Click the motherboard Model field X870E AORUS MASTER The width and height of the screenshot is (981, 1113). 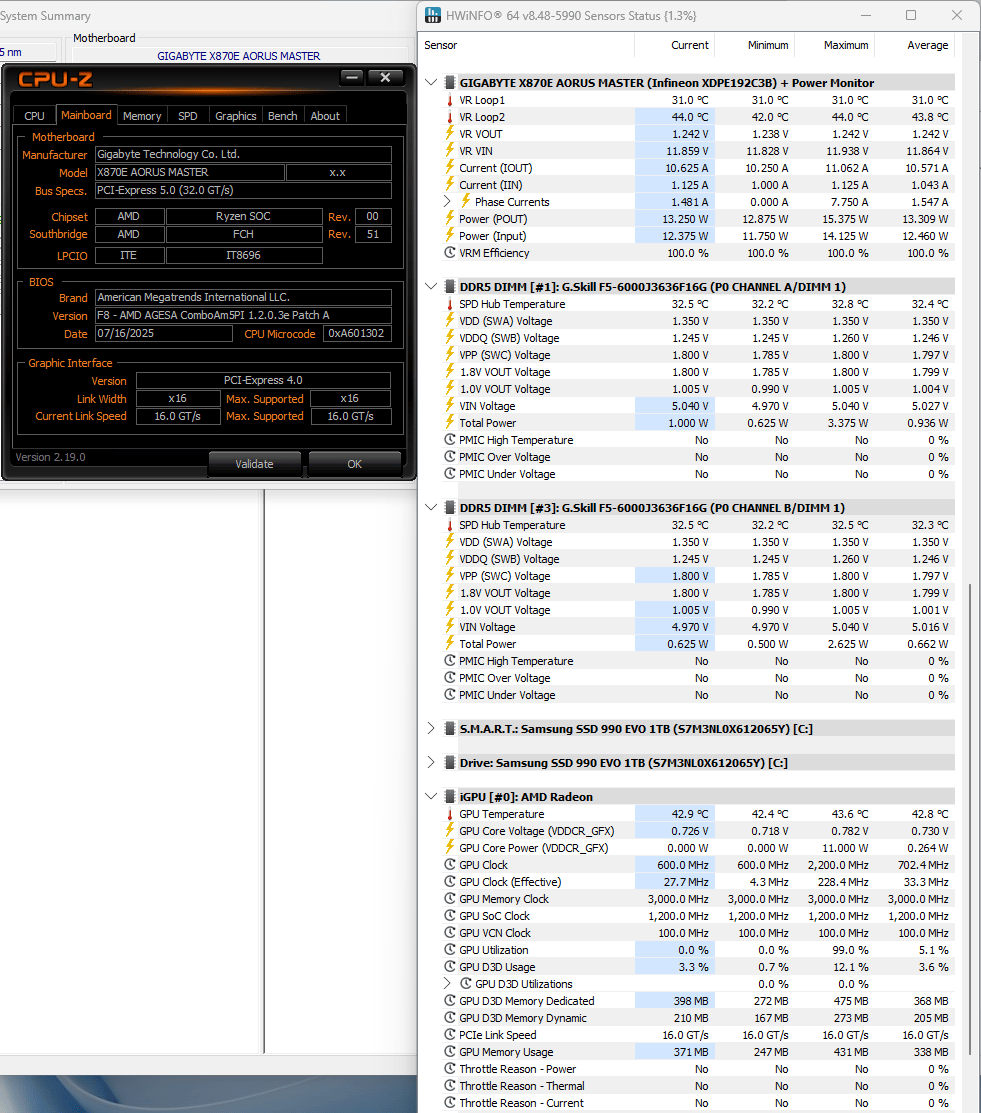[x=190, y=172]
